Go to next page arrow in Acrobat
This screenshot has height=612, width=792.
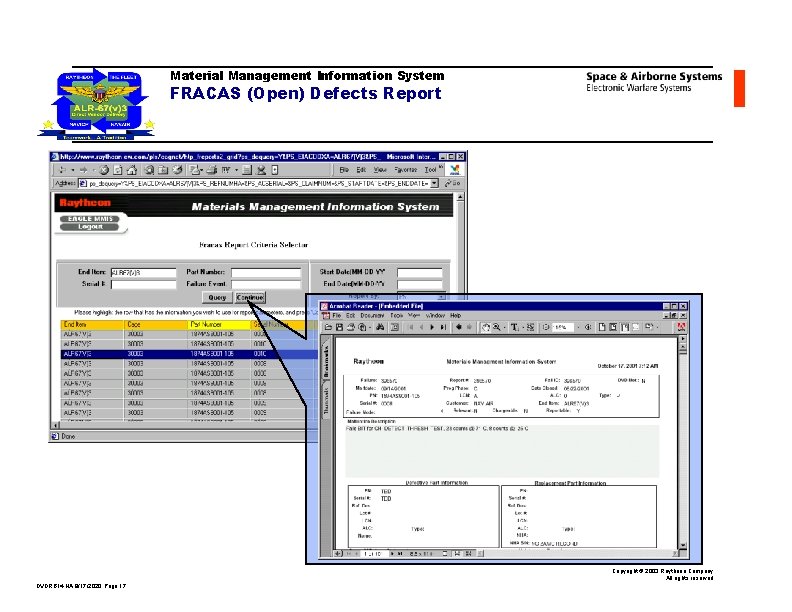coord(432,327)
